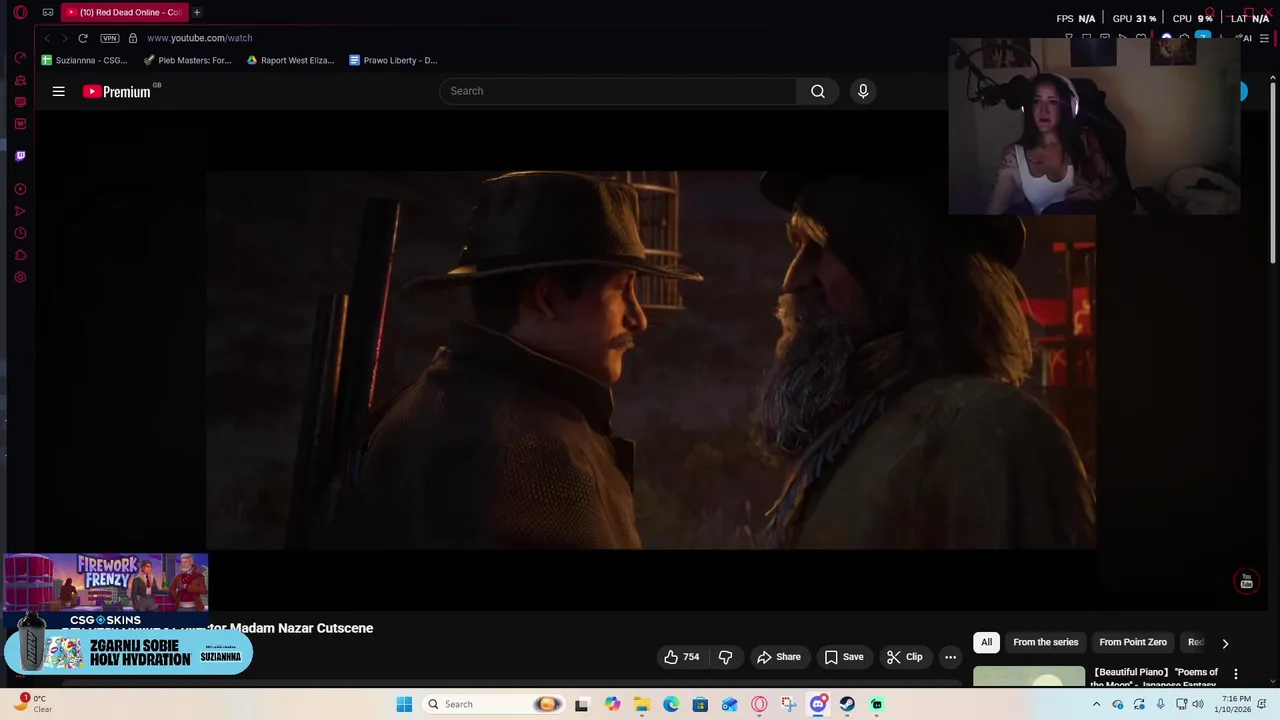Click the YouTube search box
The width and height of the screenshot is (1280, 720).
[618, 91]
